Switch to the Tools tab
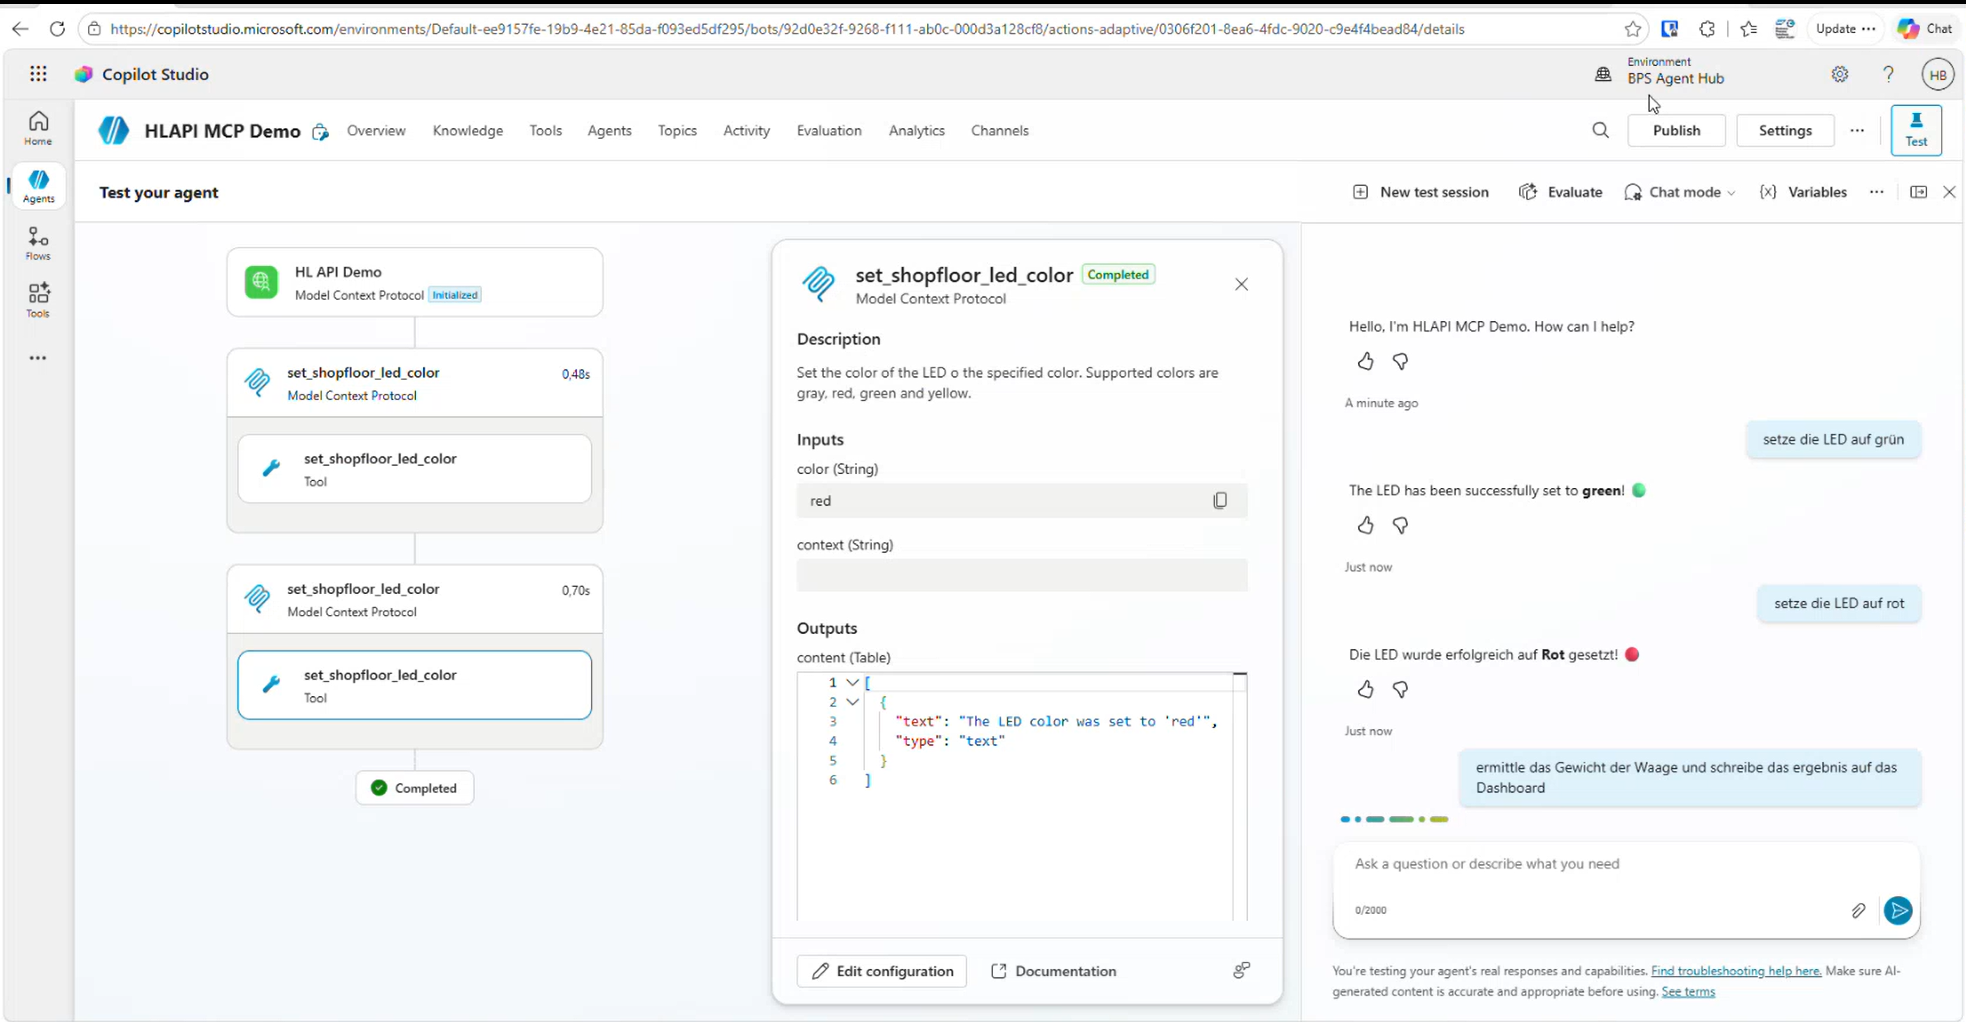 point(545,130)
